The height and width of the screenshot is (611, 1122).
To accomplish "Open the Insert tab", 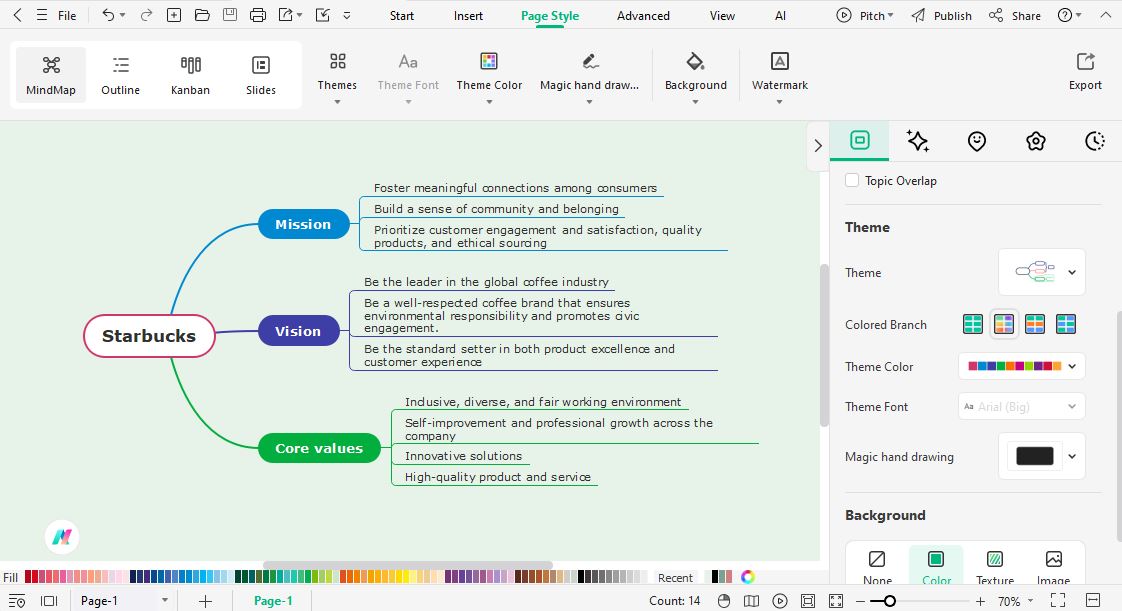I will tap(468, 16).
